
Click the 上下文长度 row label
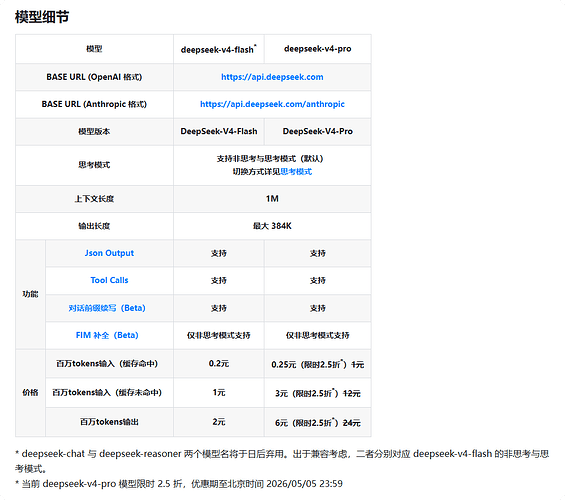point(94,199)
